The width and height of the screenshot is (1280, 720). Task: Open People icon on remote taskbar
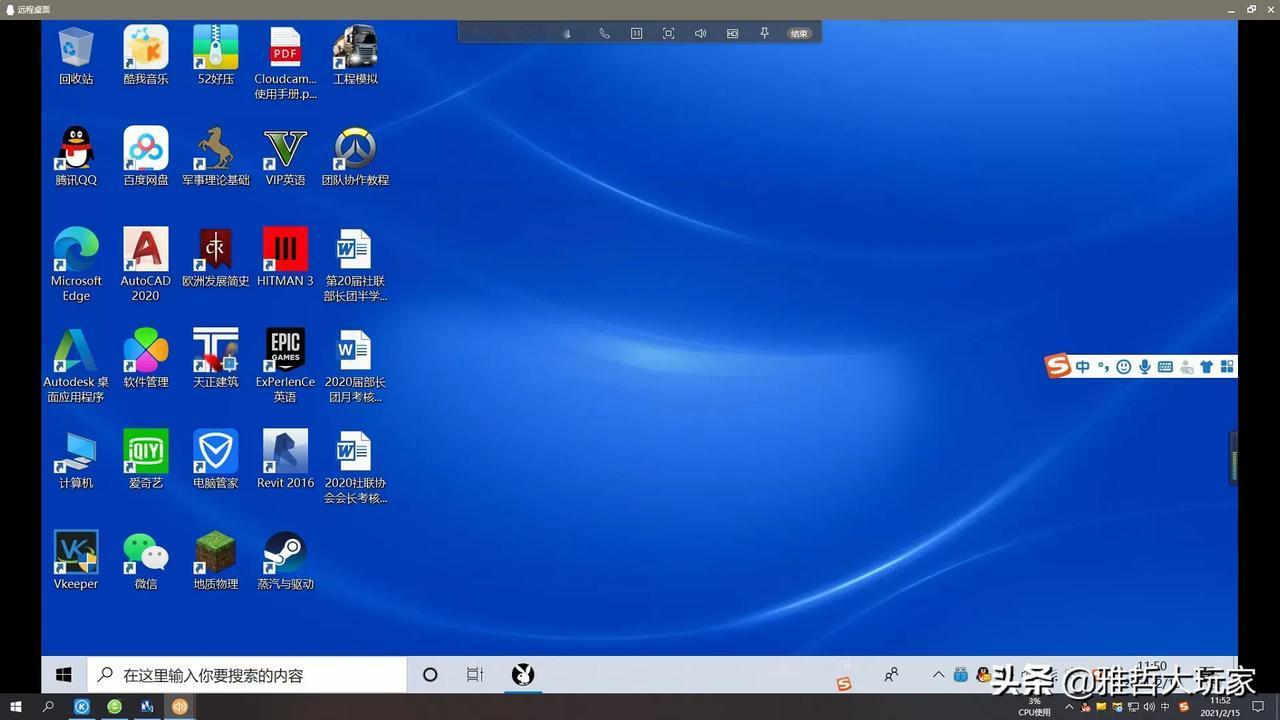(891, 675)
